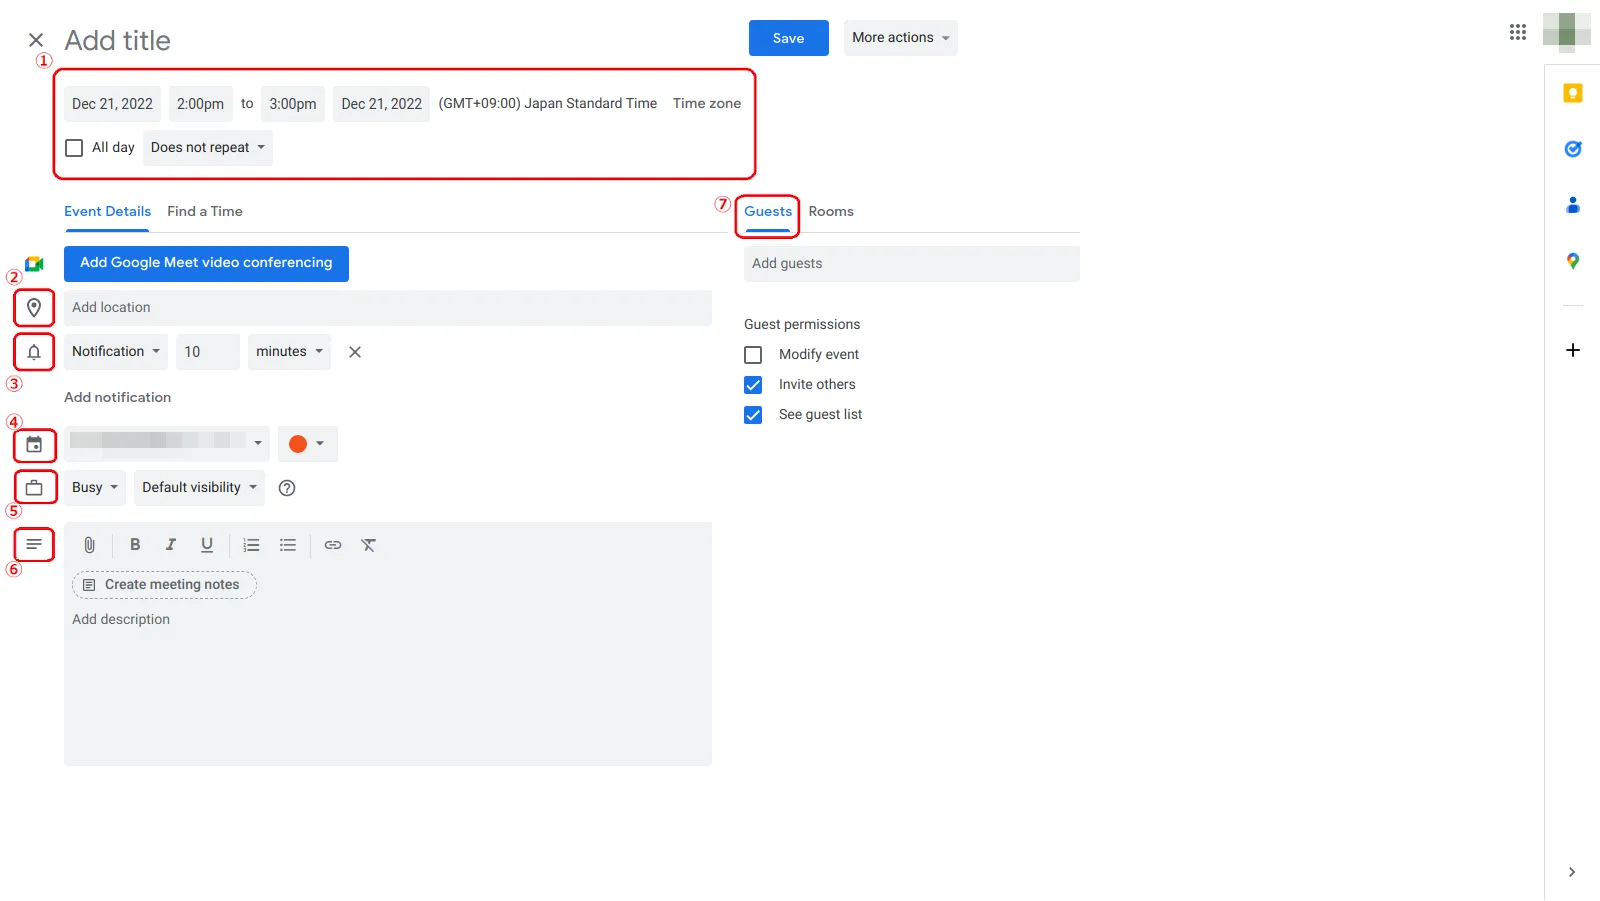Screen dimensions: 1600x901
Task: Click the location pin icon
Action: 33,307
